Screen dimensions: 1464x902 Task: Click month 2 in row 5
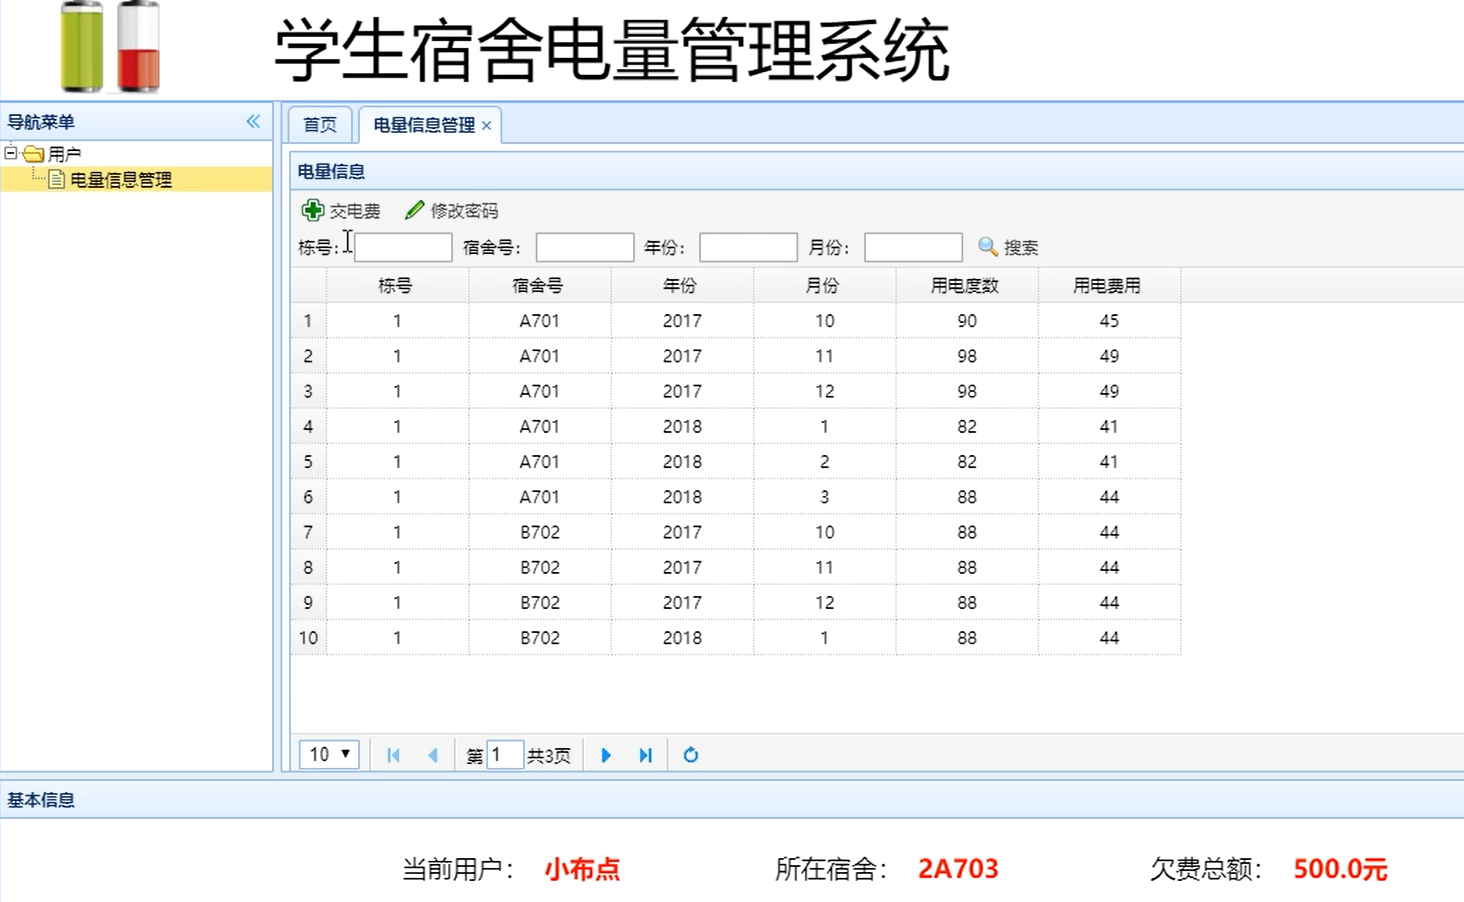[824, 462]
